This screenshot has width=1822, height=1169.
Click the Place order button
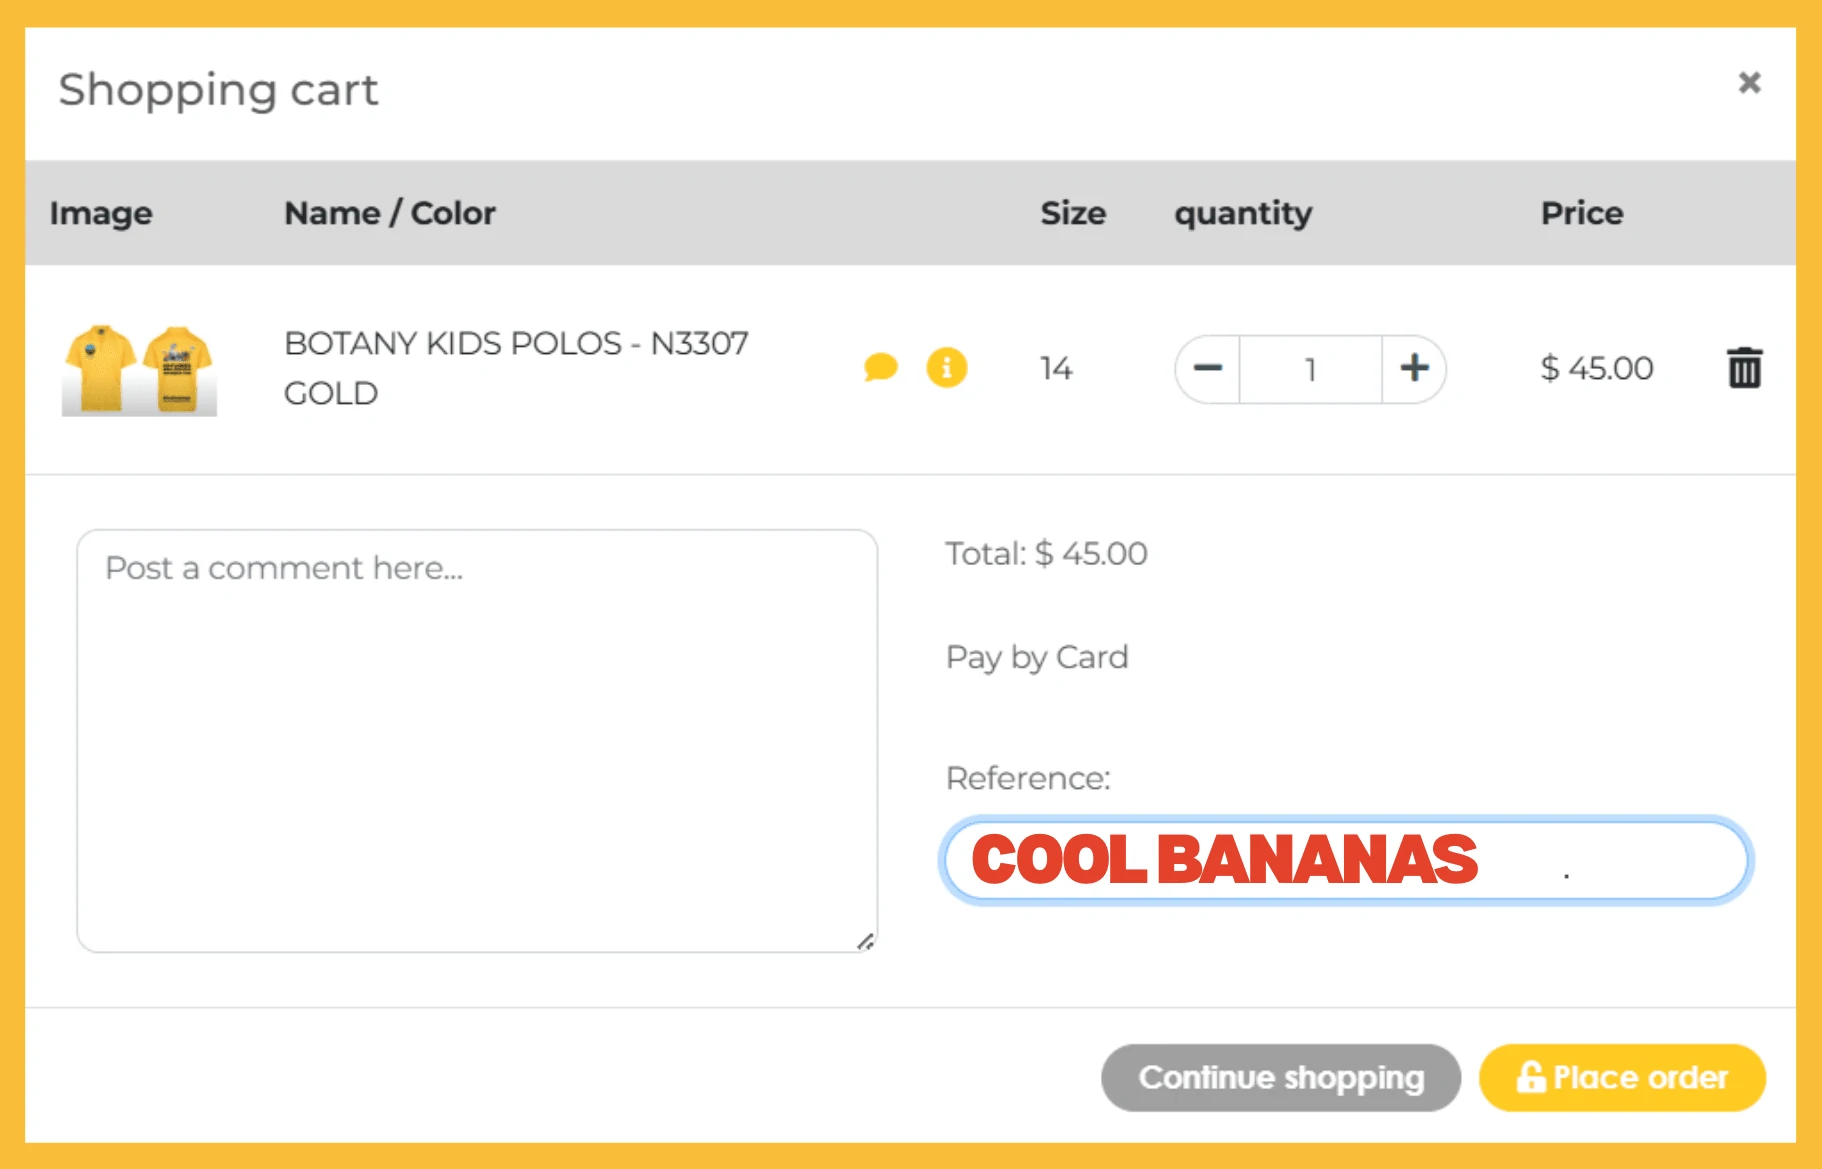(x=1622, y=1077)
